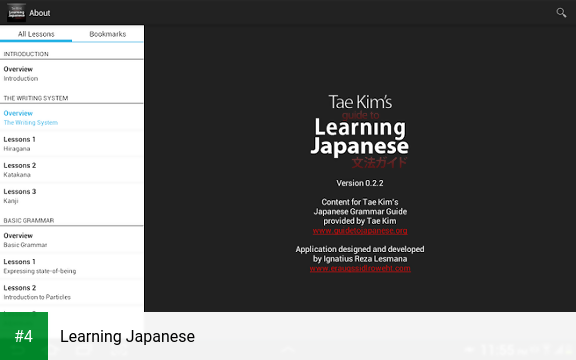The width and height of the screenshot is (576, 360).
Task: Tap the Learning Japanese app icon
Action: (x=16, y=12)
